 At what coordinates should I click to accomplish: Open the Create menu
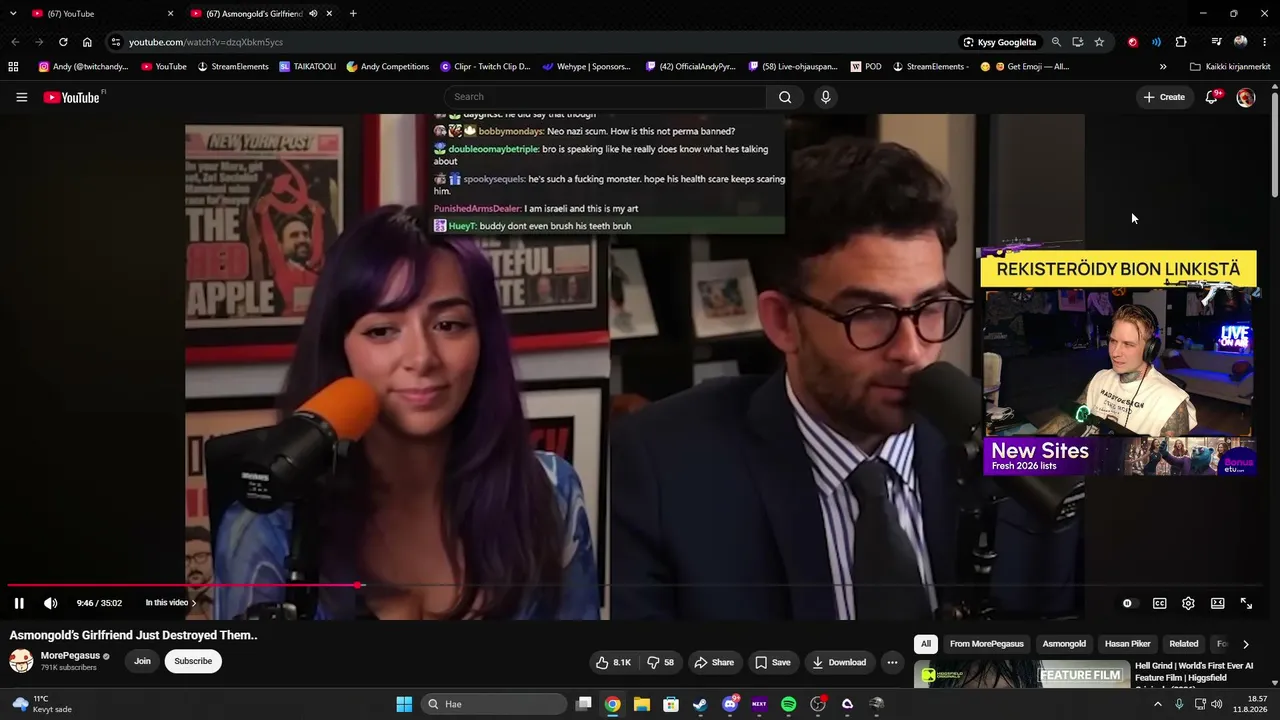tap(1164, 97)
